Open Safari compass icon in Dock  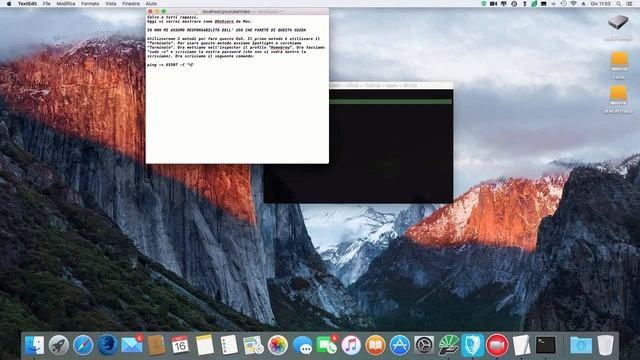[83, 345]
